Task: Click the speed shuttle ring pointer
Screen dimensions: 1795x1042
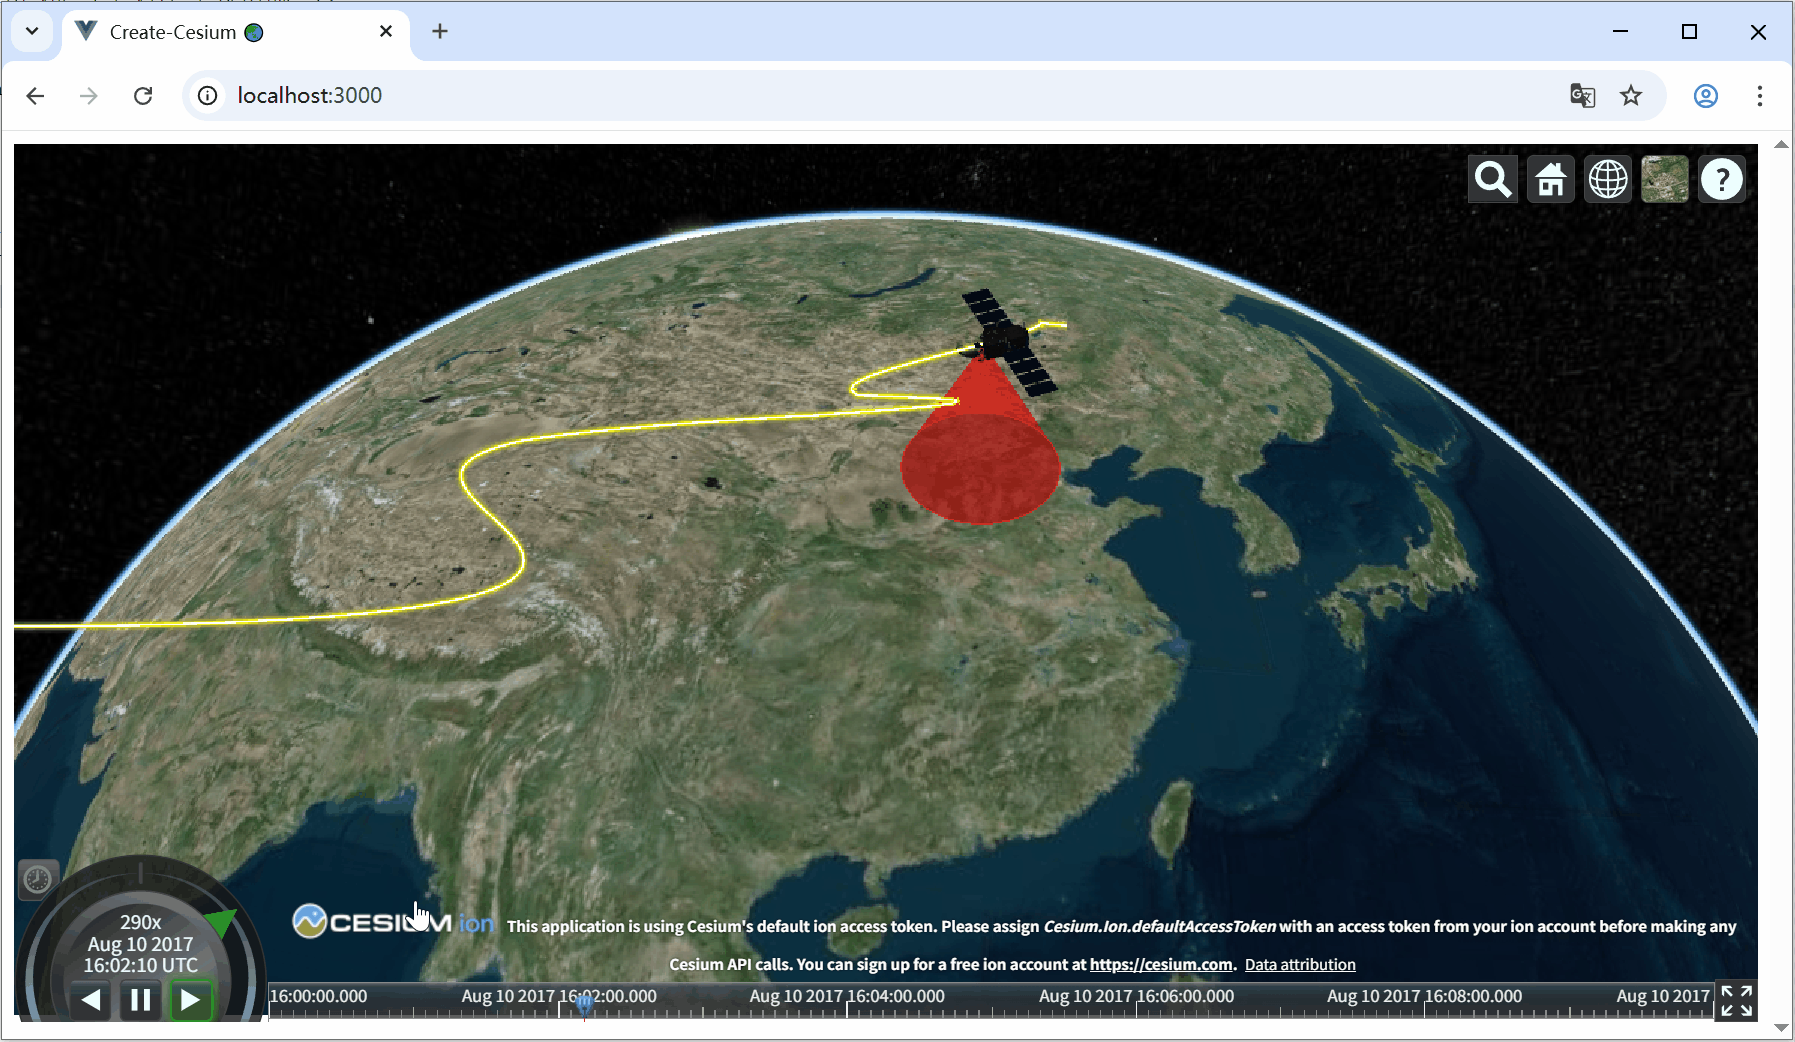Action: tap(220, 921)
